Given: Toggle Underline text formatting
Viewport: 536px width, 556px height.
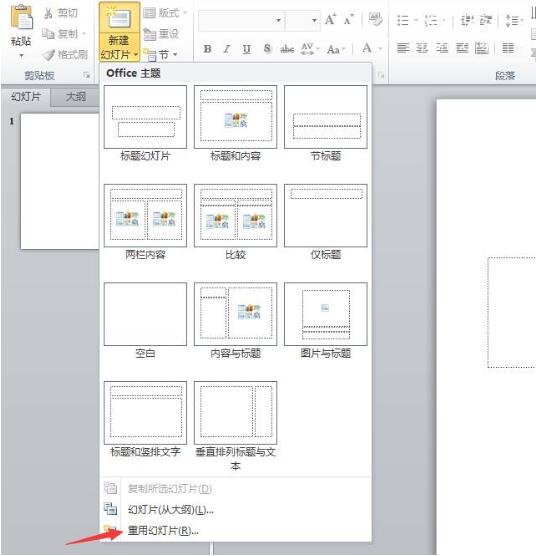Looking at the screenshot, I should 247,49.
